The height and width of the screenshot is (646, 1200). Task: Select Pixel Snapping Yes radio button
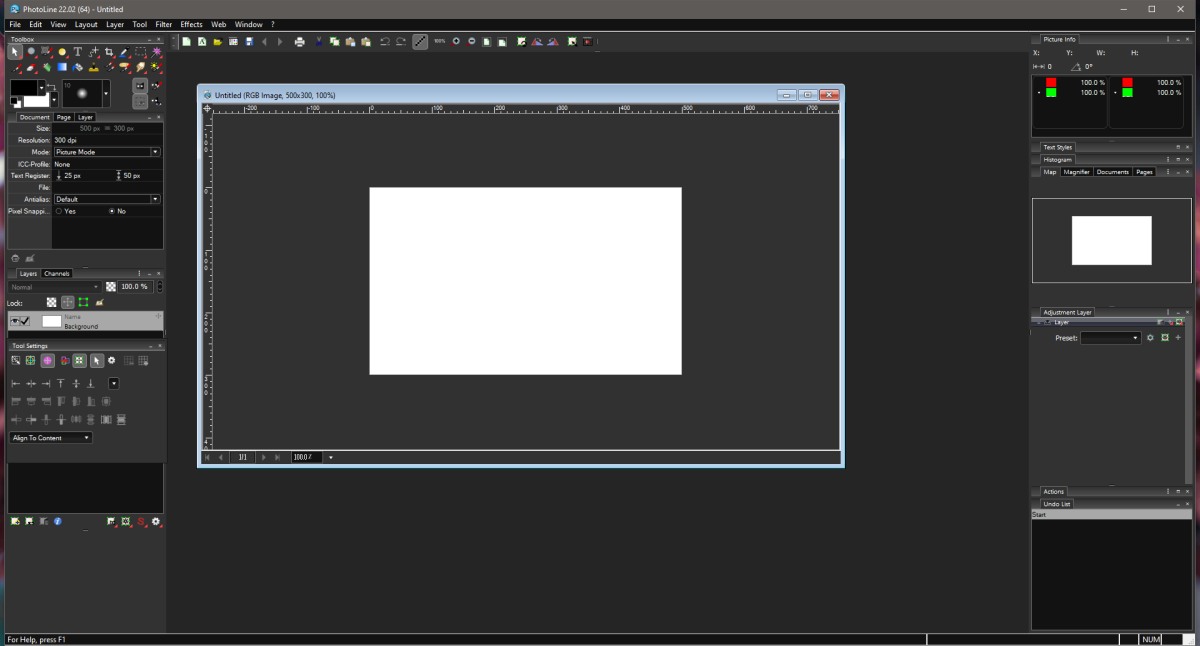point(59,211)
